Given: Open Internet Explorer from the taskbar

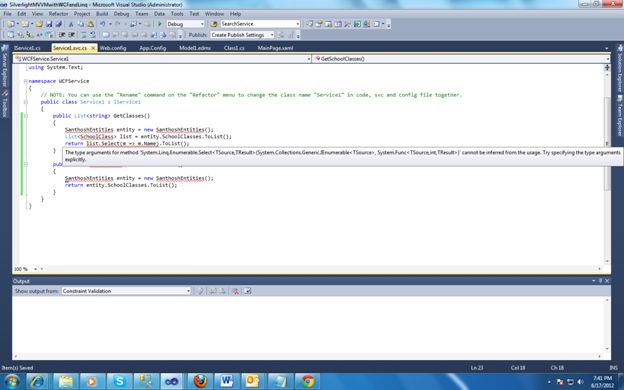Looking at the screenshot, I should [x=38, y=382].
